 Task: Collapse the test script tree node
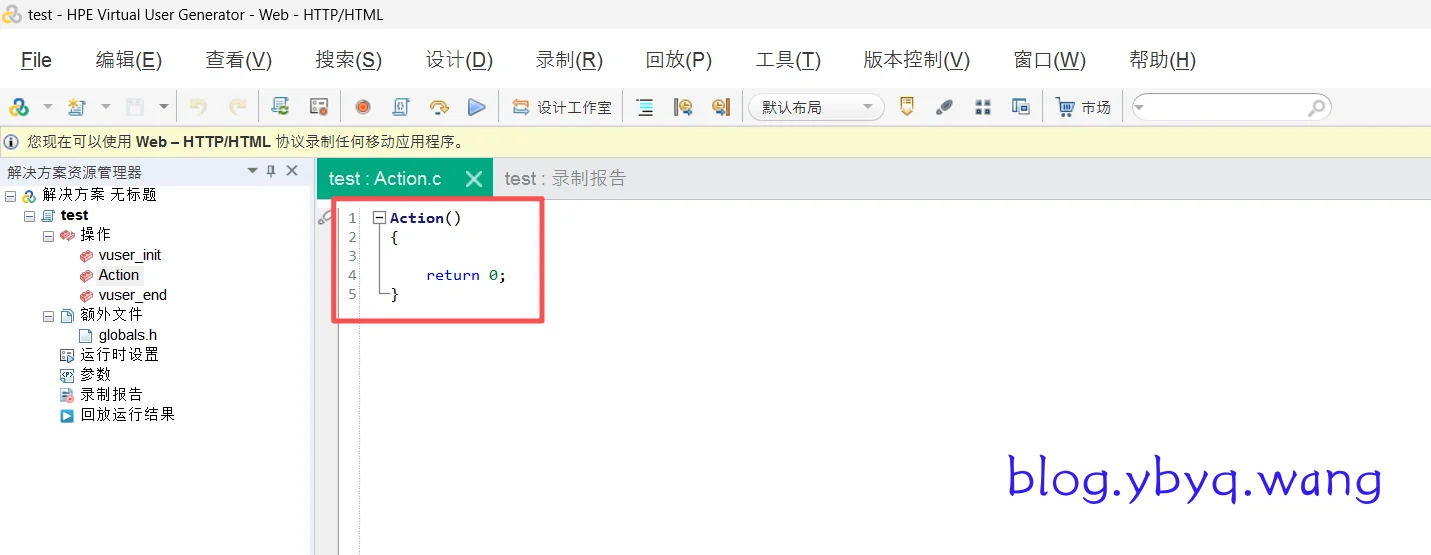click(x=30, y=216)
